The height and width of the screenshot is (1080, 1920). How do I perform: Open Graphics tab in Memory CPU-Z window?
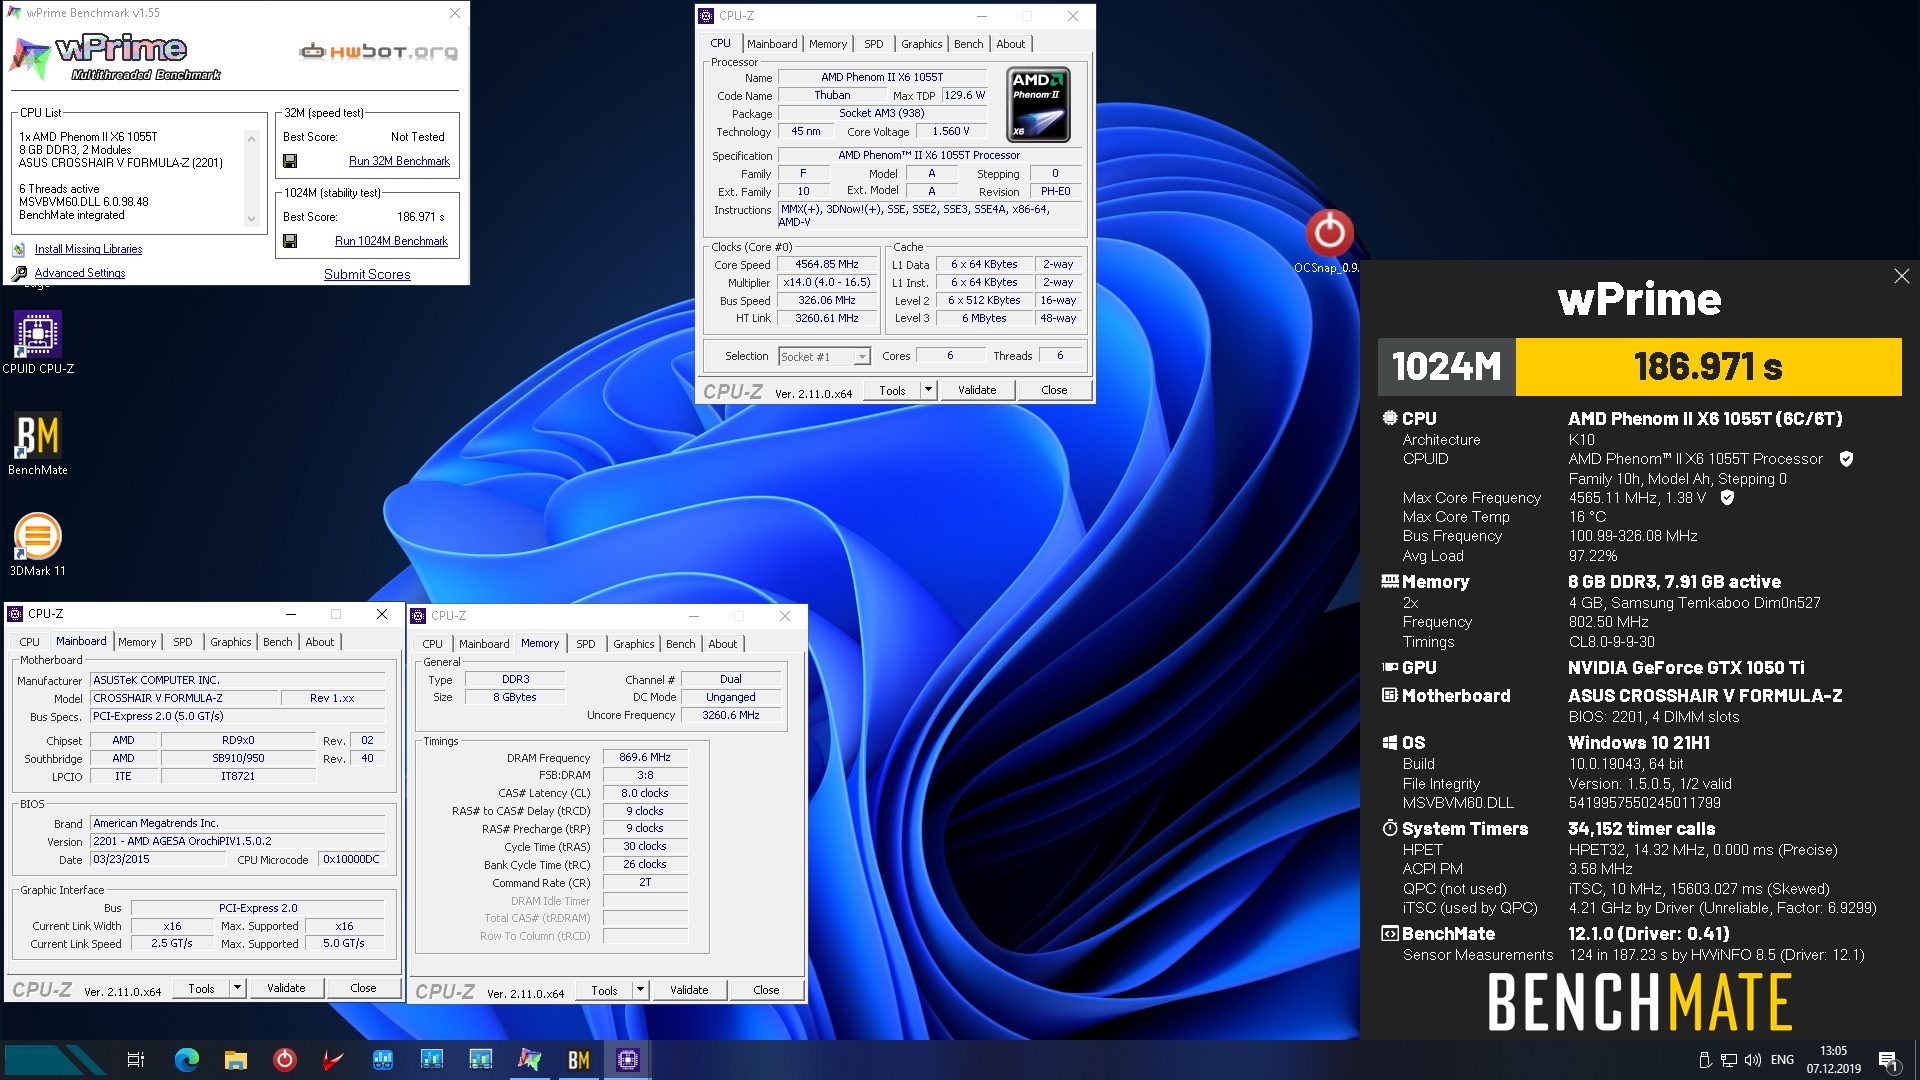coord(633,644)
